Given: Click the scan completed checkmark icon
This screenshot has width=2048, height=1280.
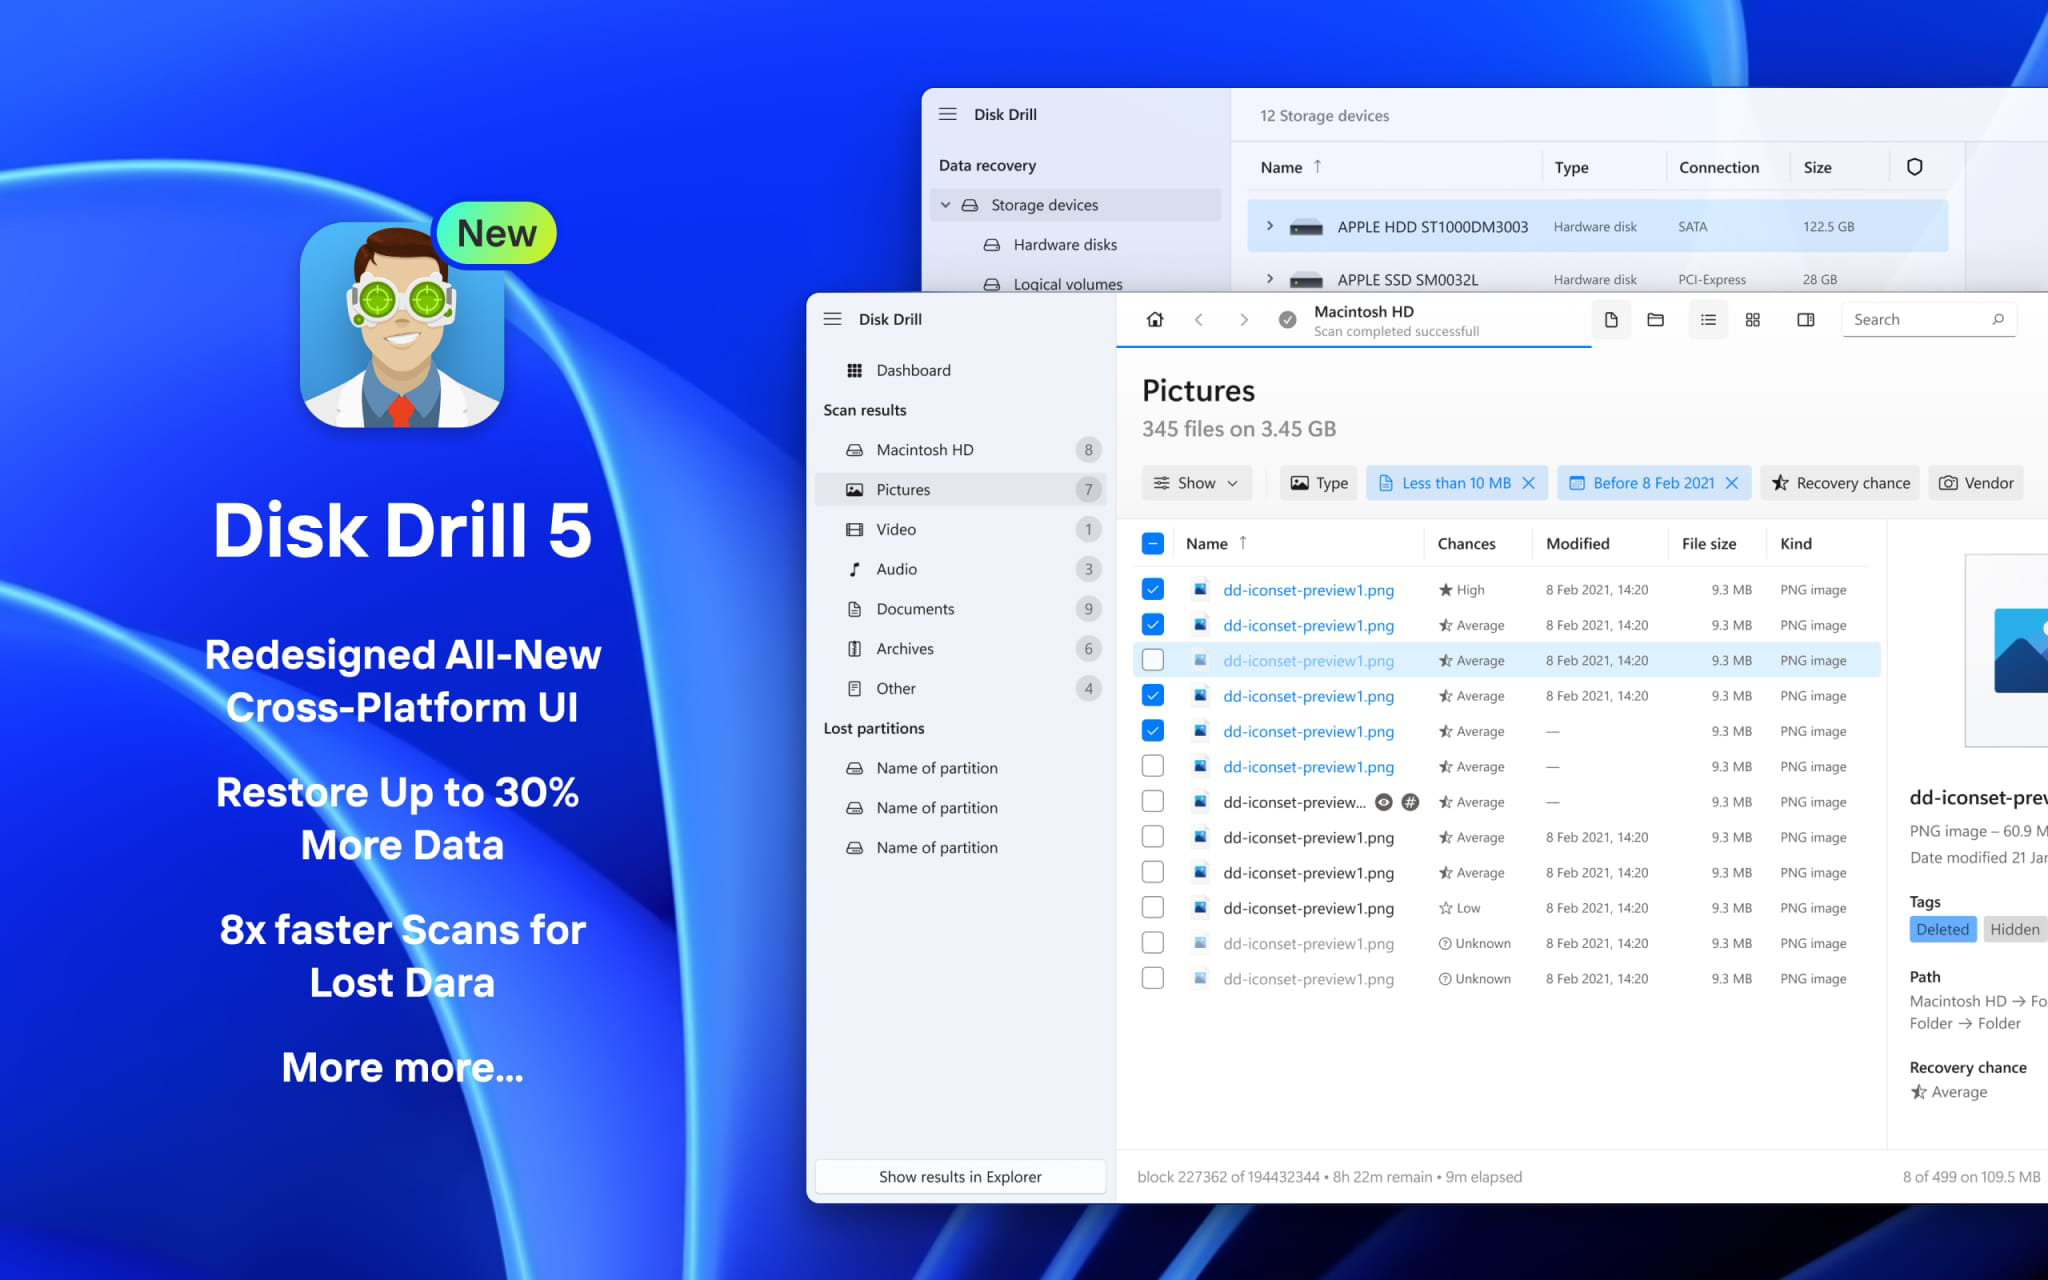Looking at the screenshot, I should click(1287, 319).
